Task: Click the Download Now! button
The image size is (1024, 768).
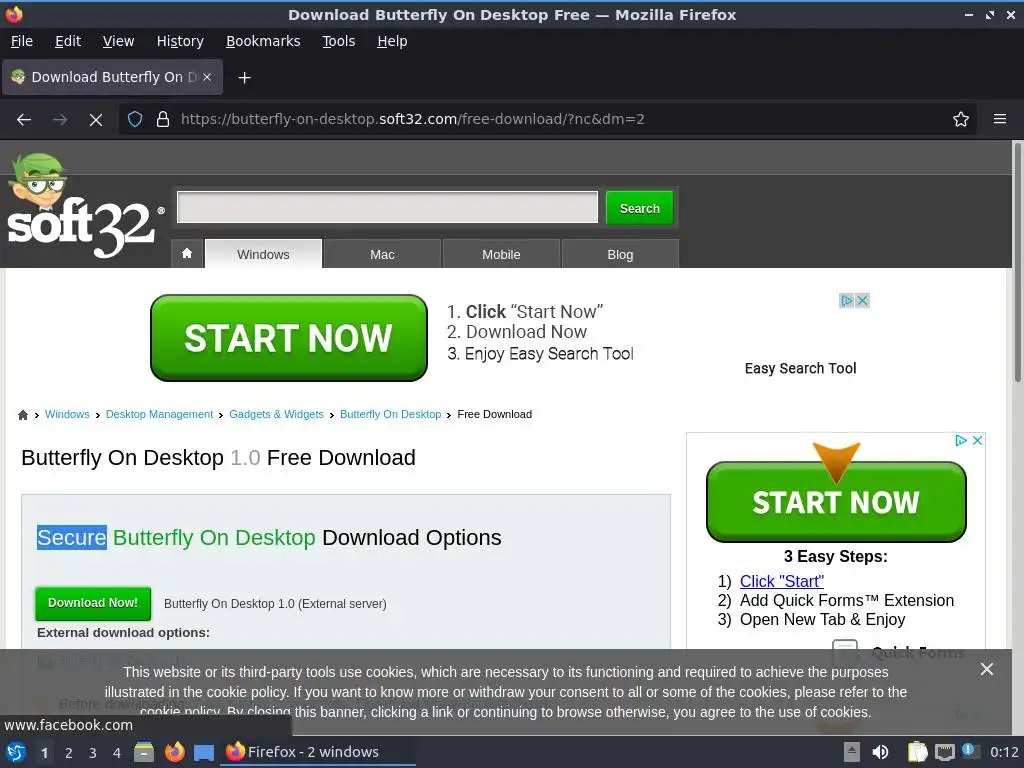Action: tap(93, 603)
